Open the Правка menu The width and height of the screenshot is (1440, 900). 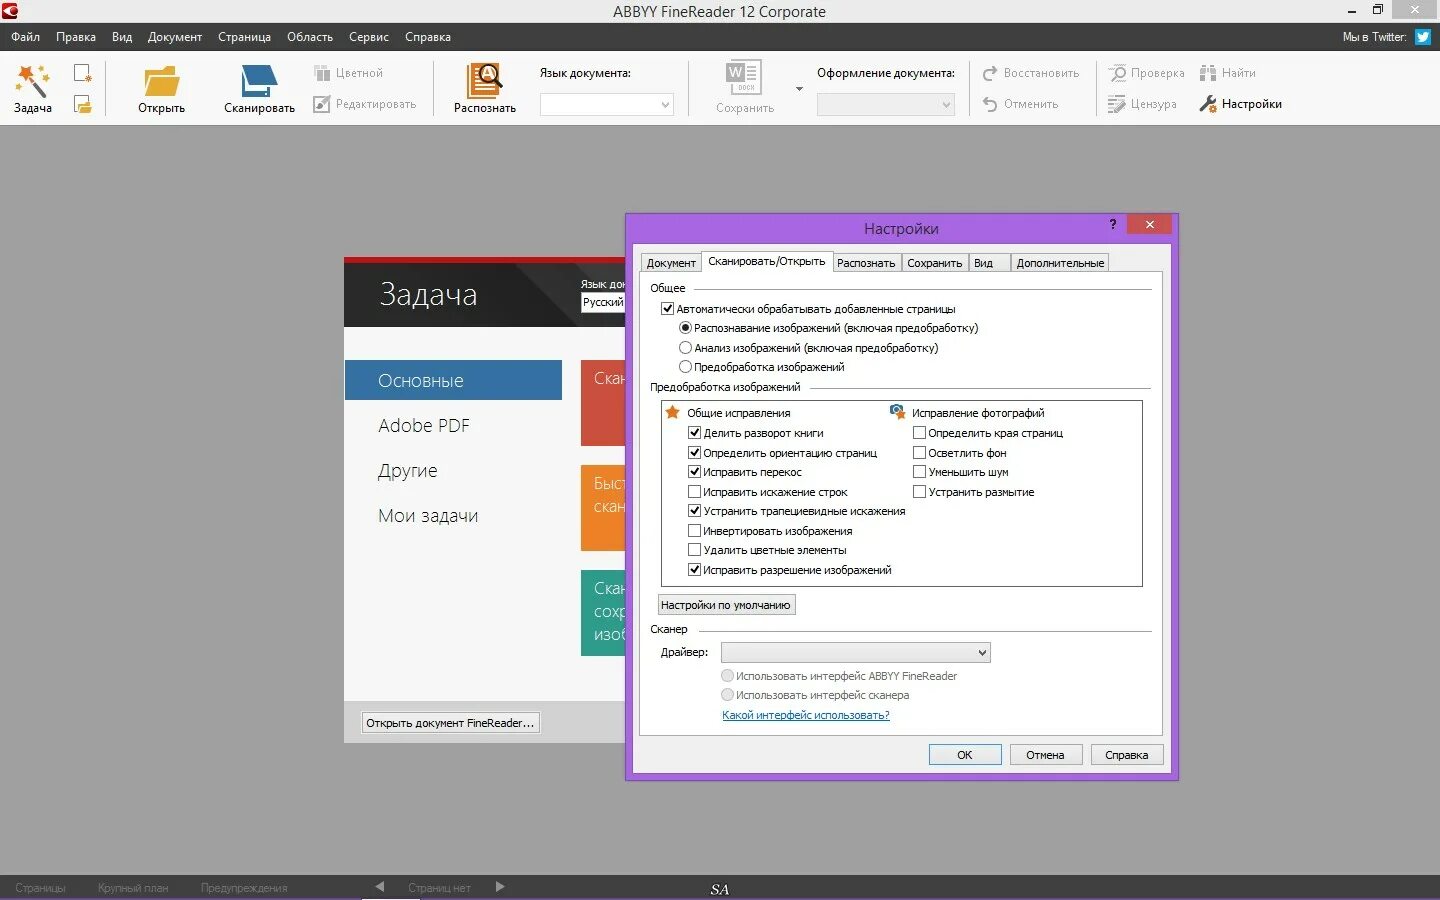point(76,37)
